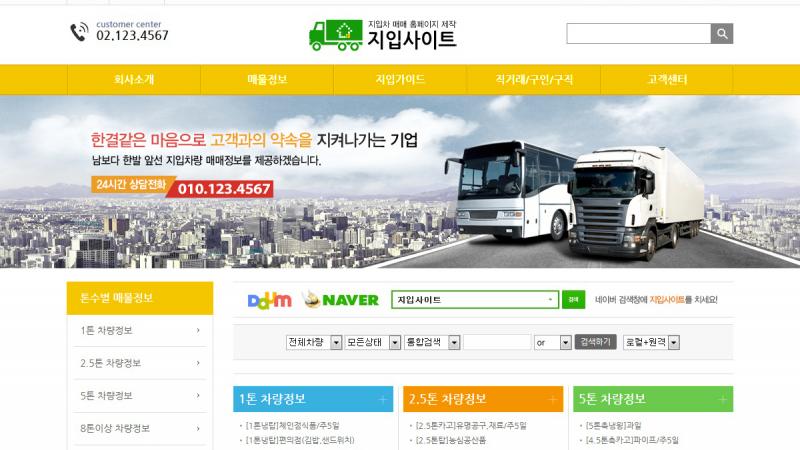Click the green Naver search button
Viewport: 800px width, 450px height.
point(573,299)
